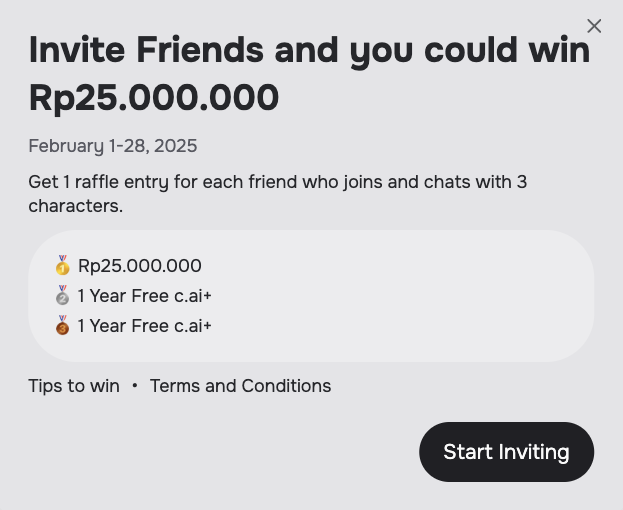This screenshot has height=510, width=623.
Task: Close the invite friends dialog
Action: tap(594, 26)
